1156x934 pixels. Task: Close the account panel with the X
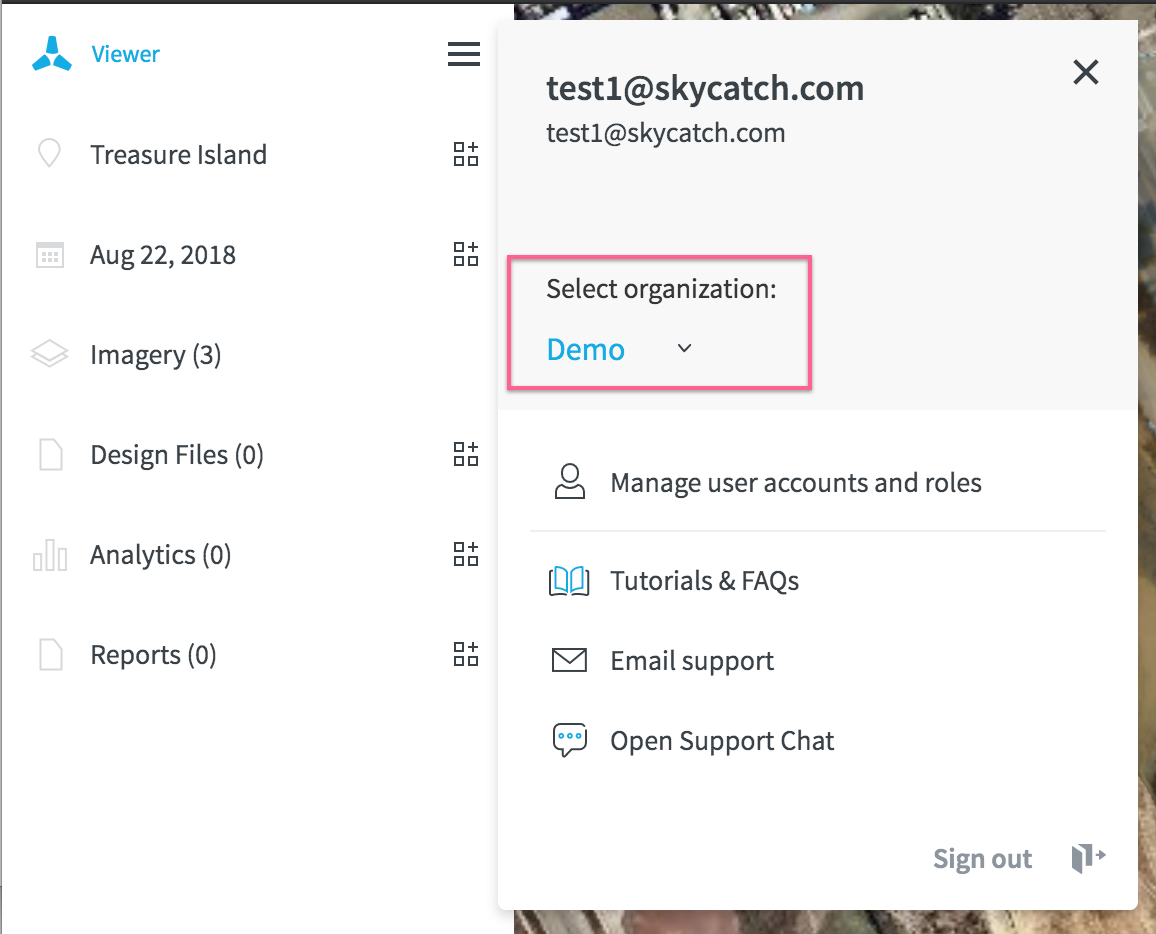pos(1086,72)
